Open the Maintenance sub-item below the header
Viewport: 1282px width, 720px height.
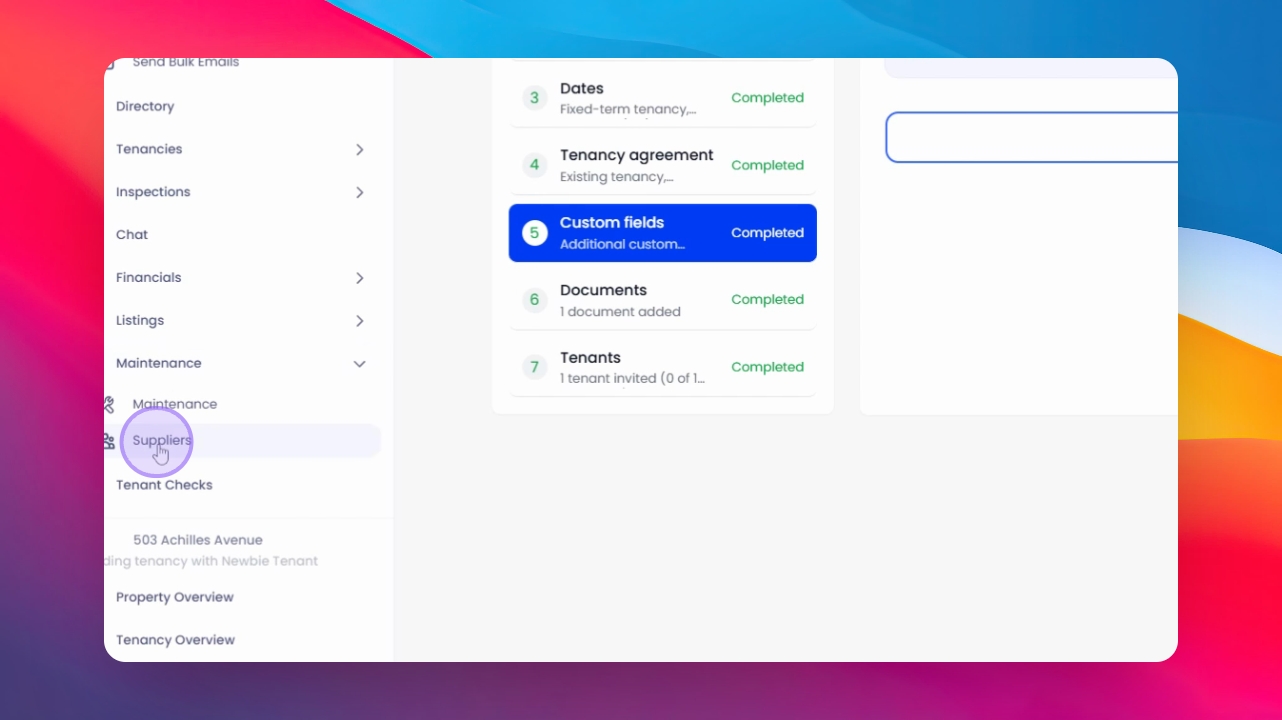pyautogui.click(x=175, y=404)
